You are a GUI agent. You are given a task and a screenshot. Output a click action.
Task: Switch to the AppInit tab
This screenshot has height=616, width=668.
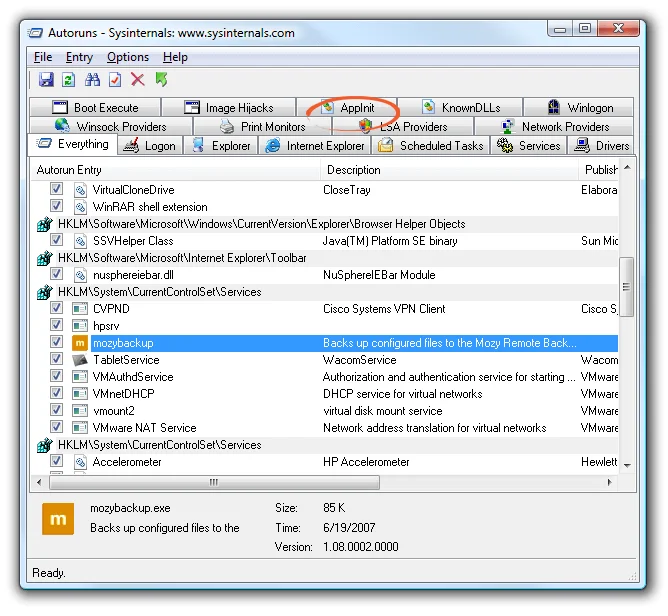pos(347,107)
